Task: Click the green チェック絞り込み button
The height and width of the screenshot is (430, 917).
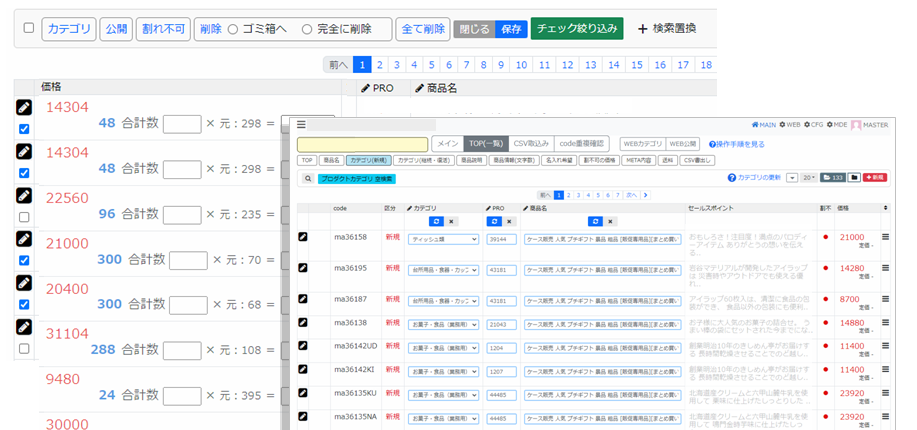Action: [x=576, y=29]
